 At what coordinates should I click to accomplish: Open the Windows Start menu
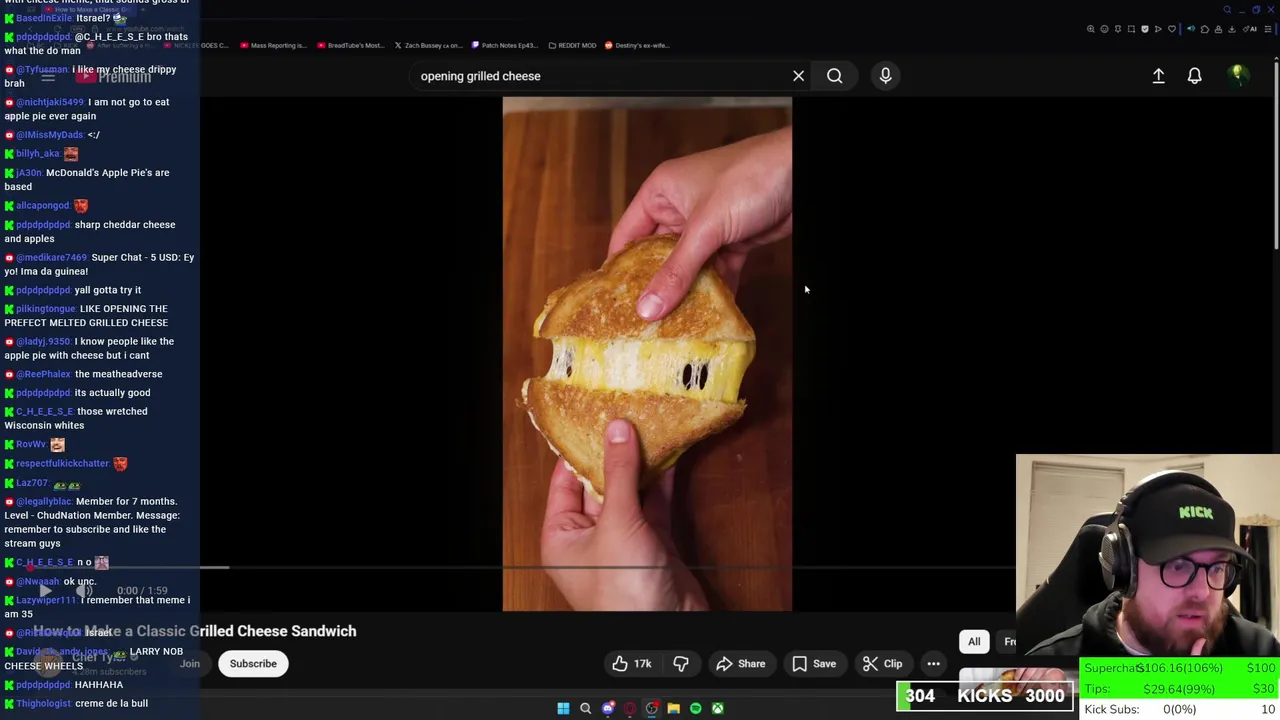pyautogui.click(x=563, y=708)
